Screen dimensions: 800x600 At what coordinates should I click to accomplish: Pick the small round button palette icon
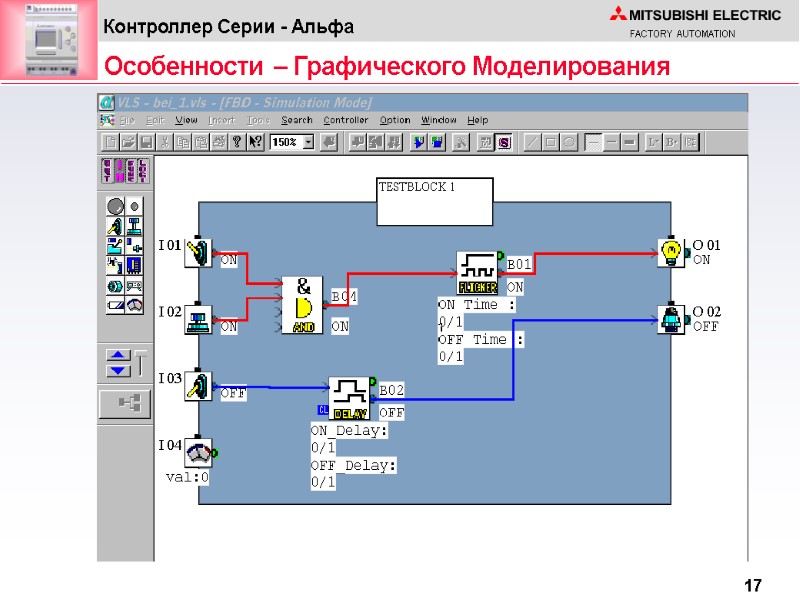coord(134,206)
